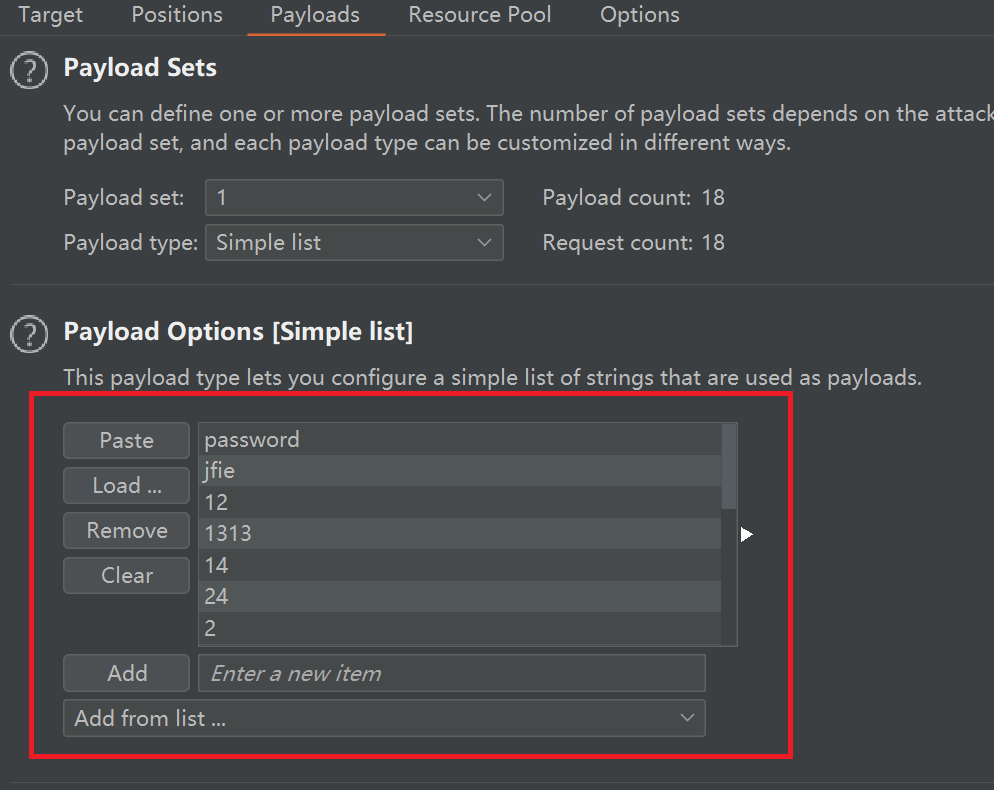Viewport: 994px width, 790px height.
Task: Expand the Payload type dropdown
Action: coord(354,243)
